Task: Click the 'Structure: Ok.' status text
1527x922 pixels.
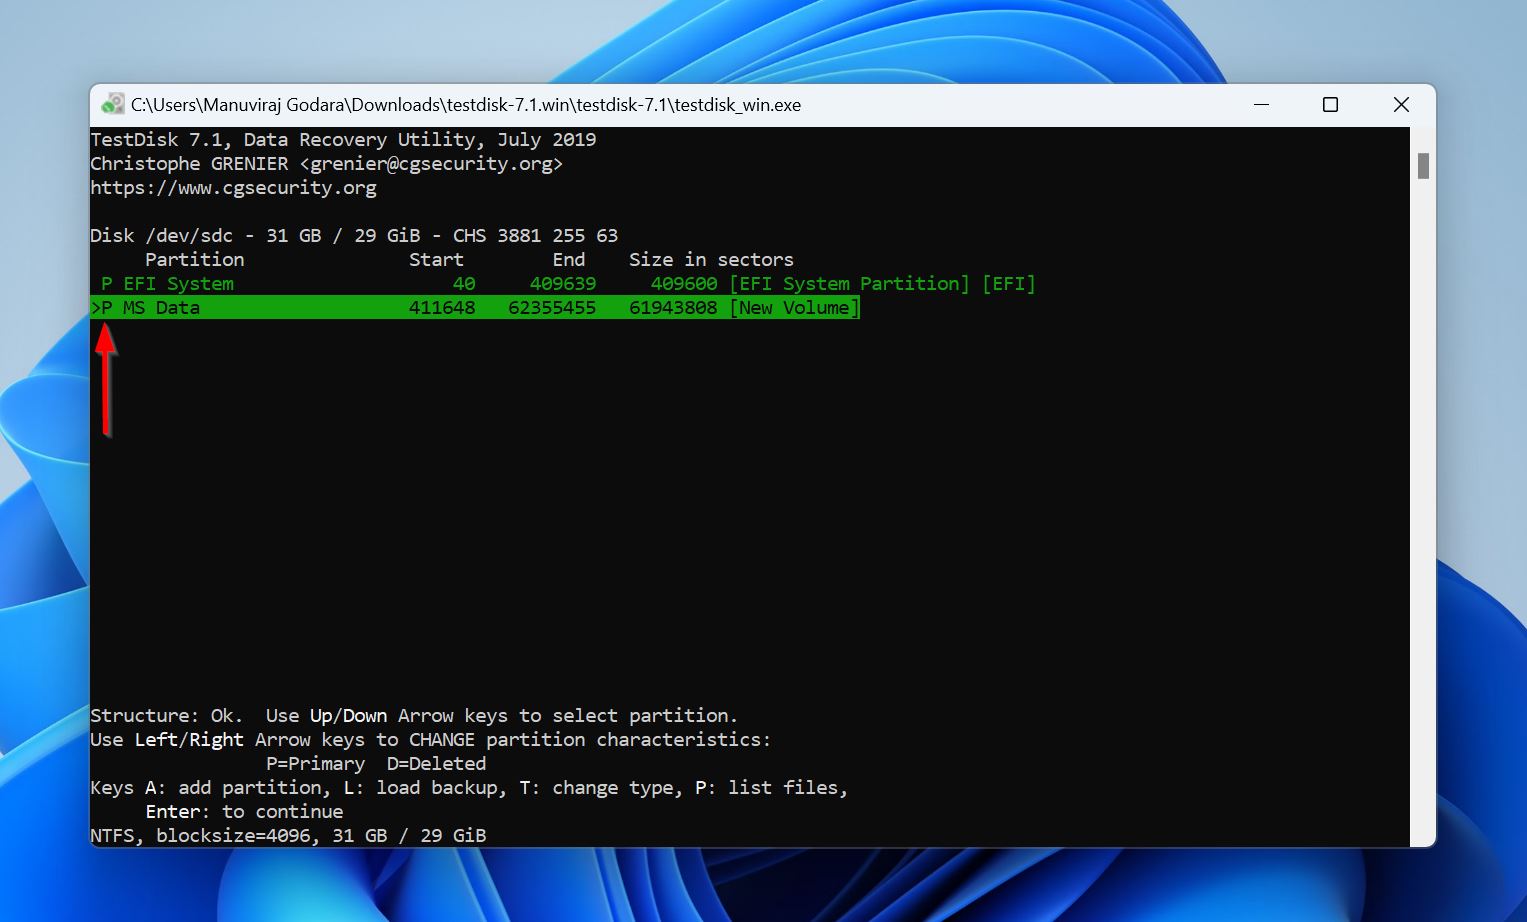Action: [x=166, y=716]
